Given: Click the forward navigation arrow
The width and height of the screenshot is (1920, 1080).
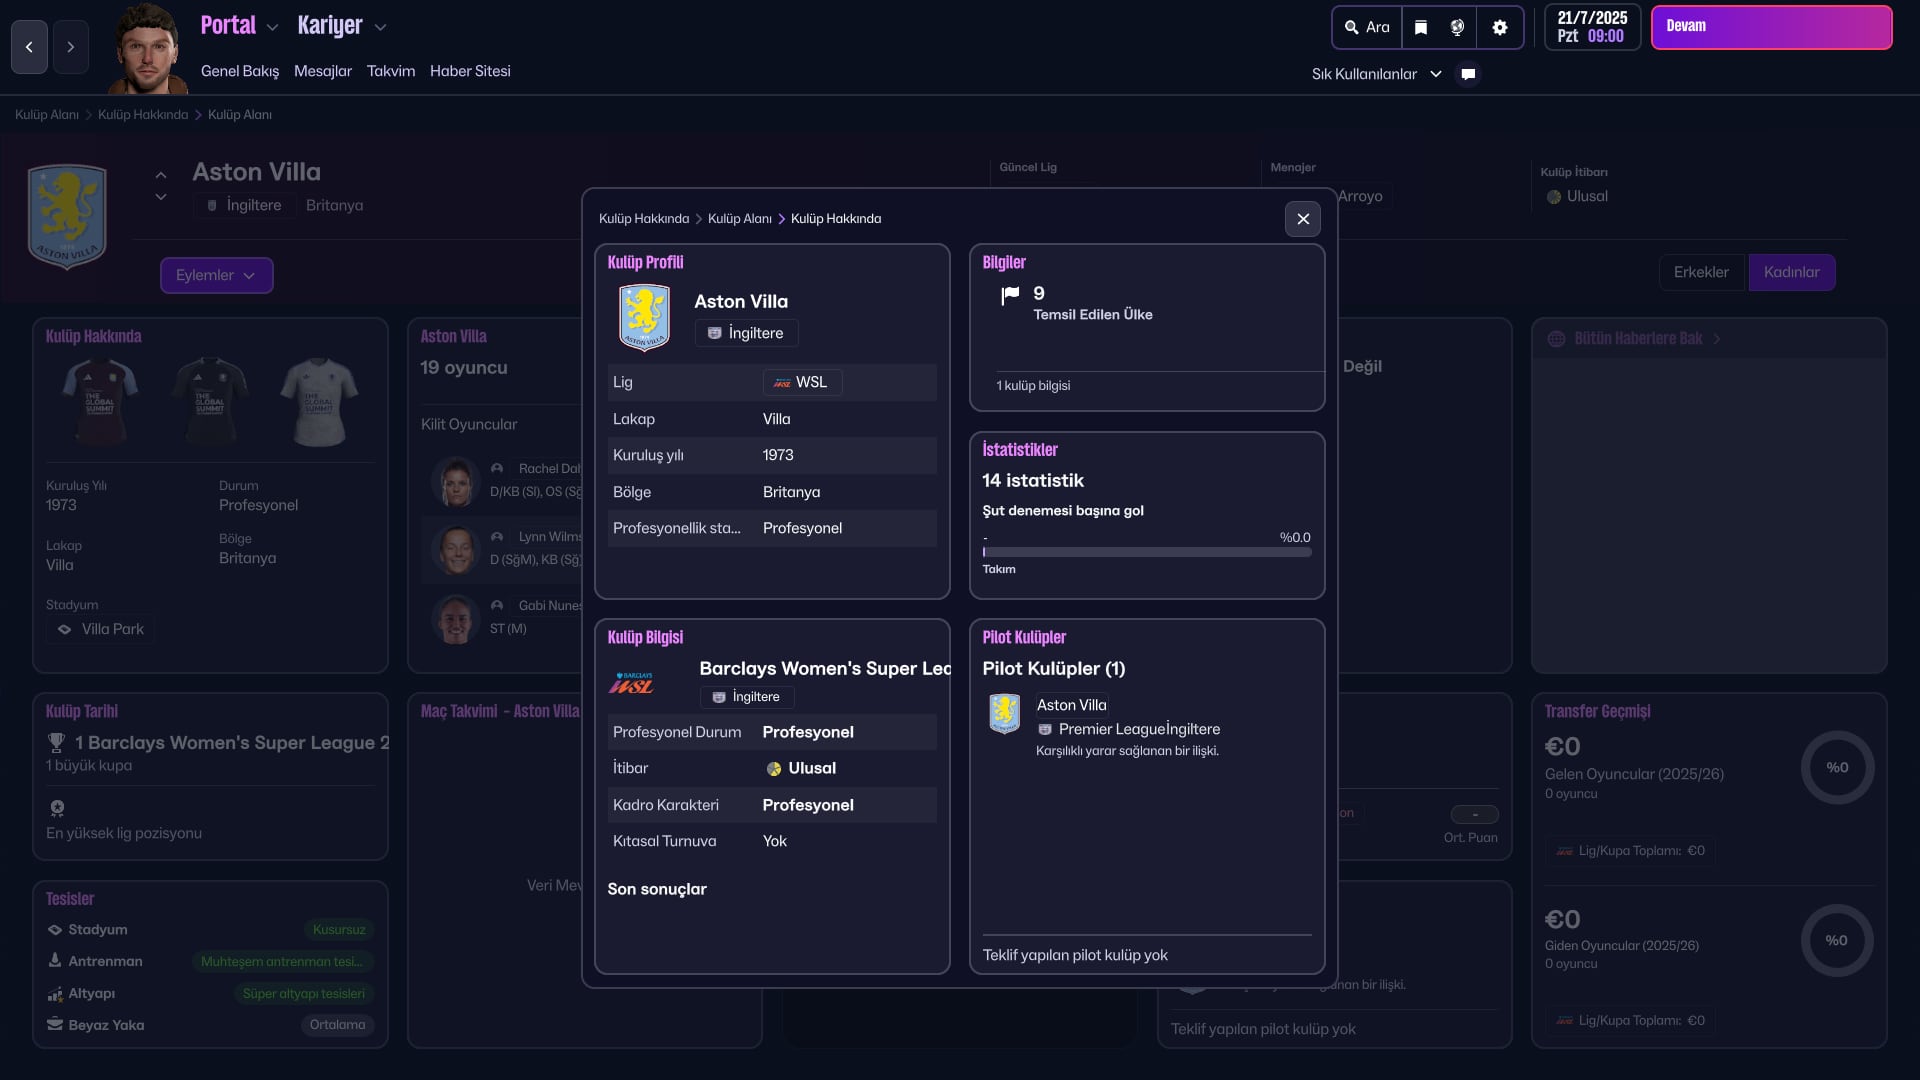Looking at the screenshot, I should pyautogui.click(x=70, y=47).
